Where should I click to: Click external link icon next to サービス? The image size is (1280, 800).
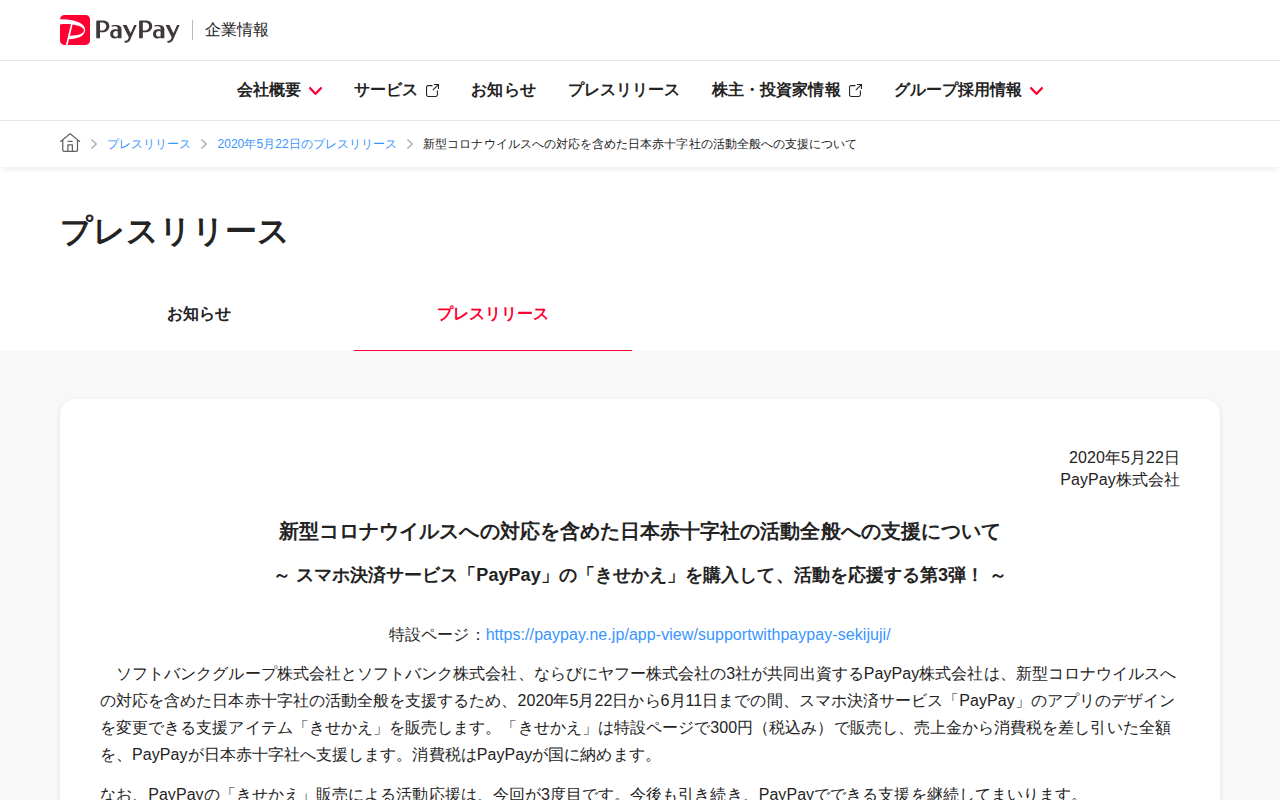432,90
